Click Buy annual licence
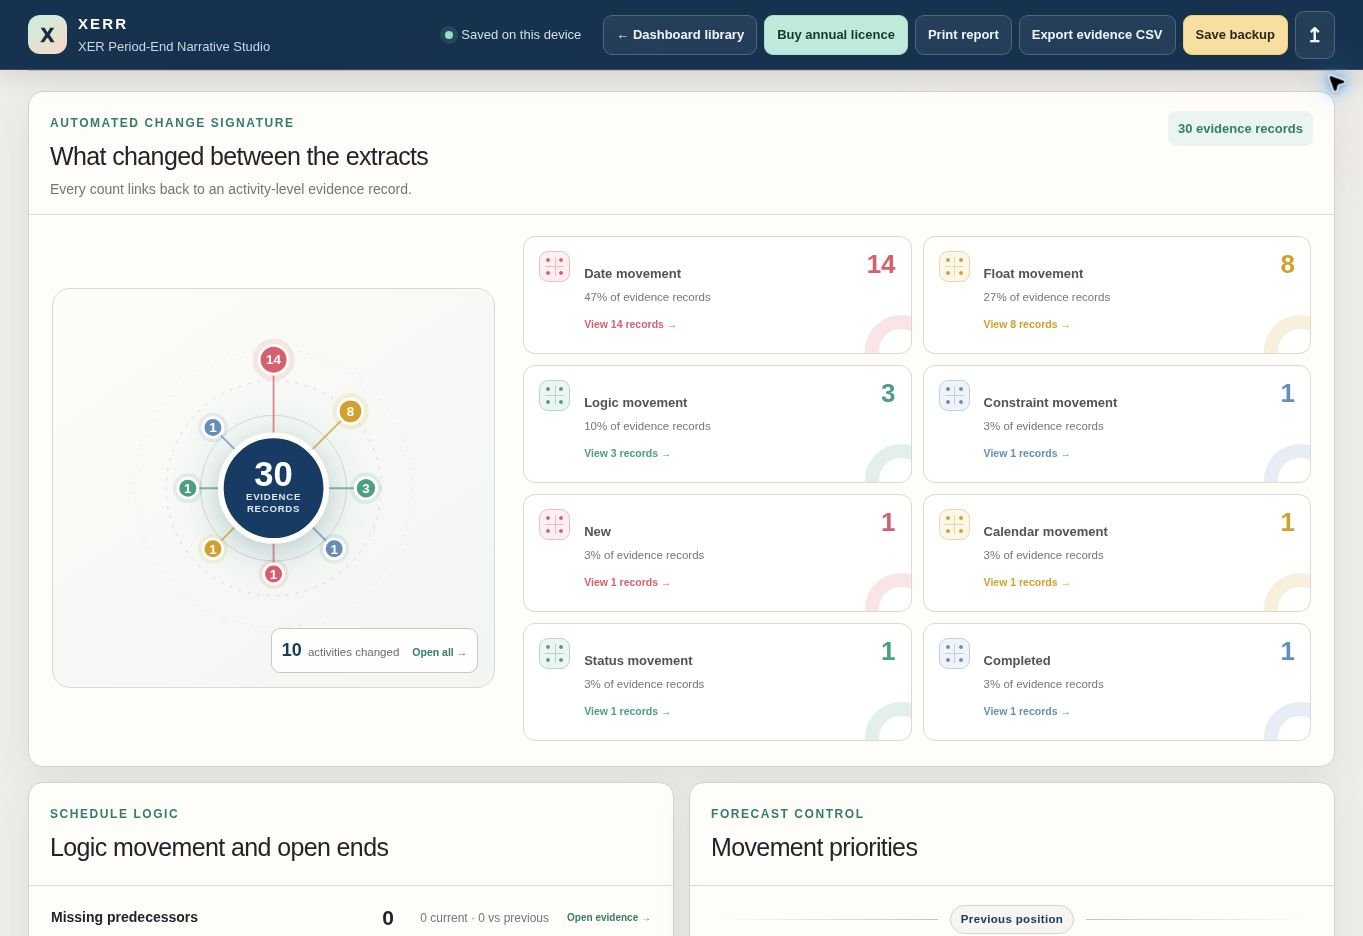This screenshot has height=936, width=1363. (x=836, y=35)
